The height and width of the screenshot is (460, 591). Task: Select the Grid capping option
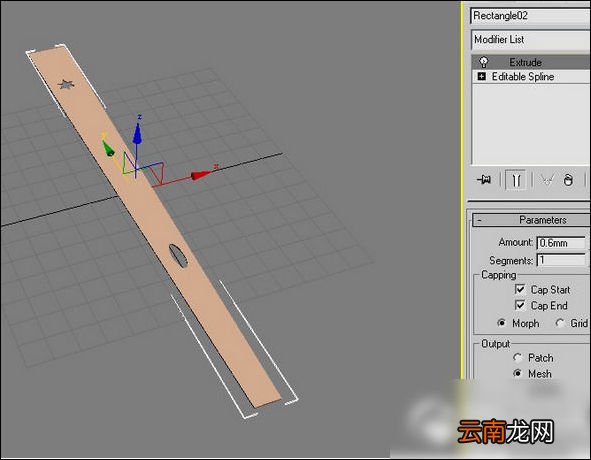pyautogui.click(x=560, y=323)
